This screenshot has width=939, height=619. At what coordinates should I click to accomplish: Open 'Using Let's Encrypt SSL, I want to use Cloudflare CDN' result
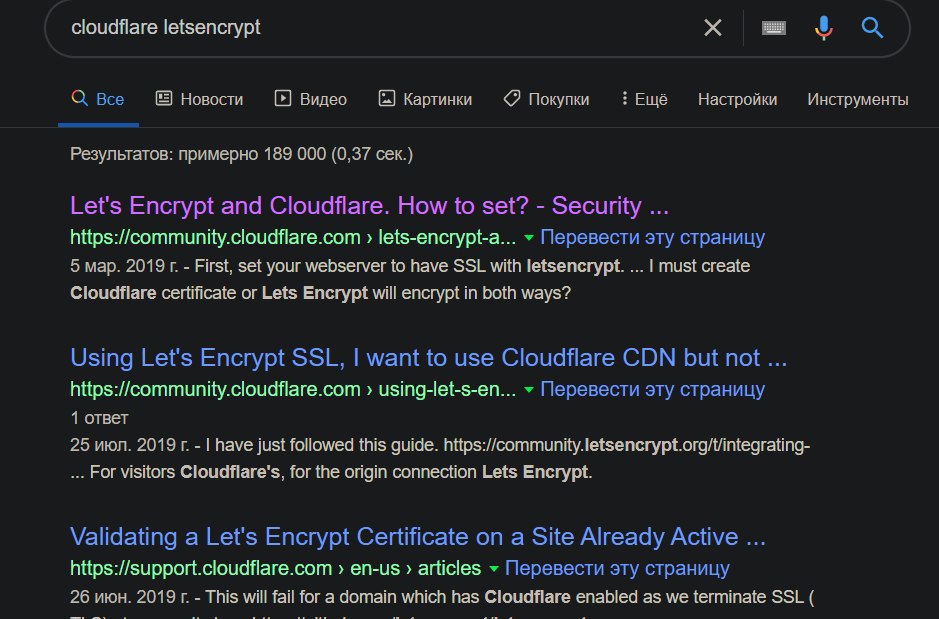click(428, 358)
